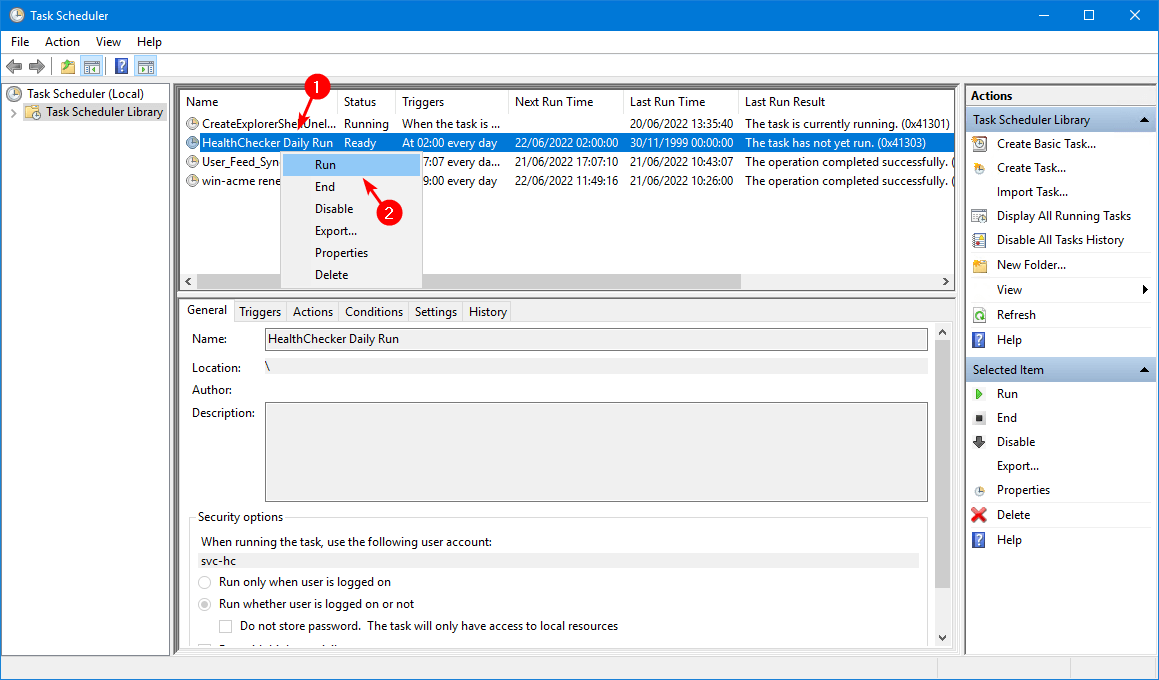The width and height of the screenshot is (1159, 680).
Task: Click the clock icon beside win-acme task
Action: (192, 181)
